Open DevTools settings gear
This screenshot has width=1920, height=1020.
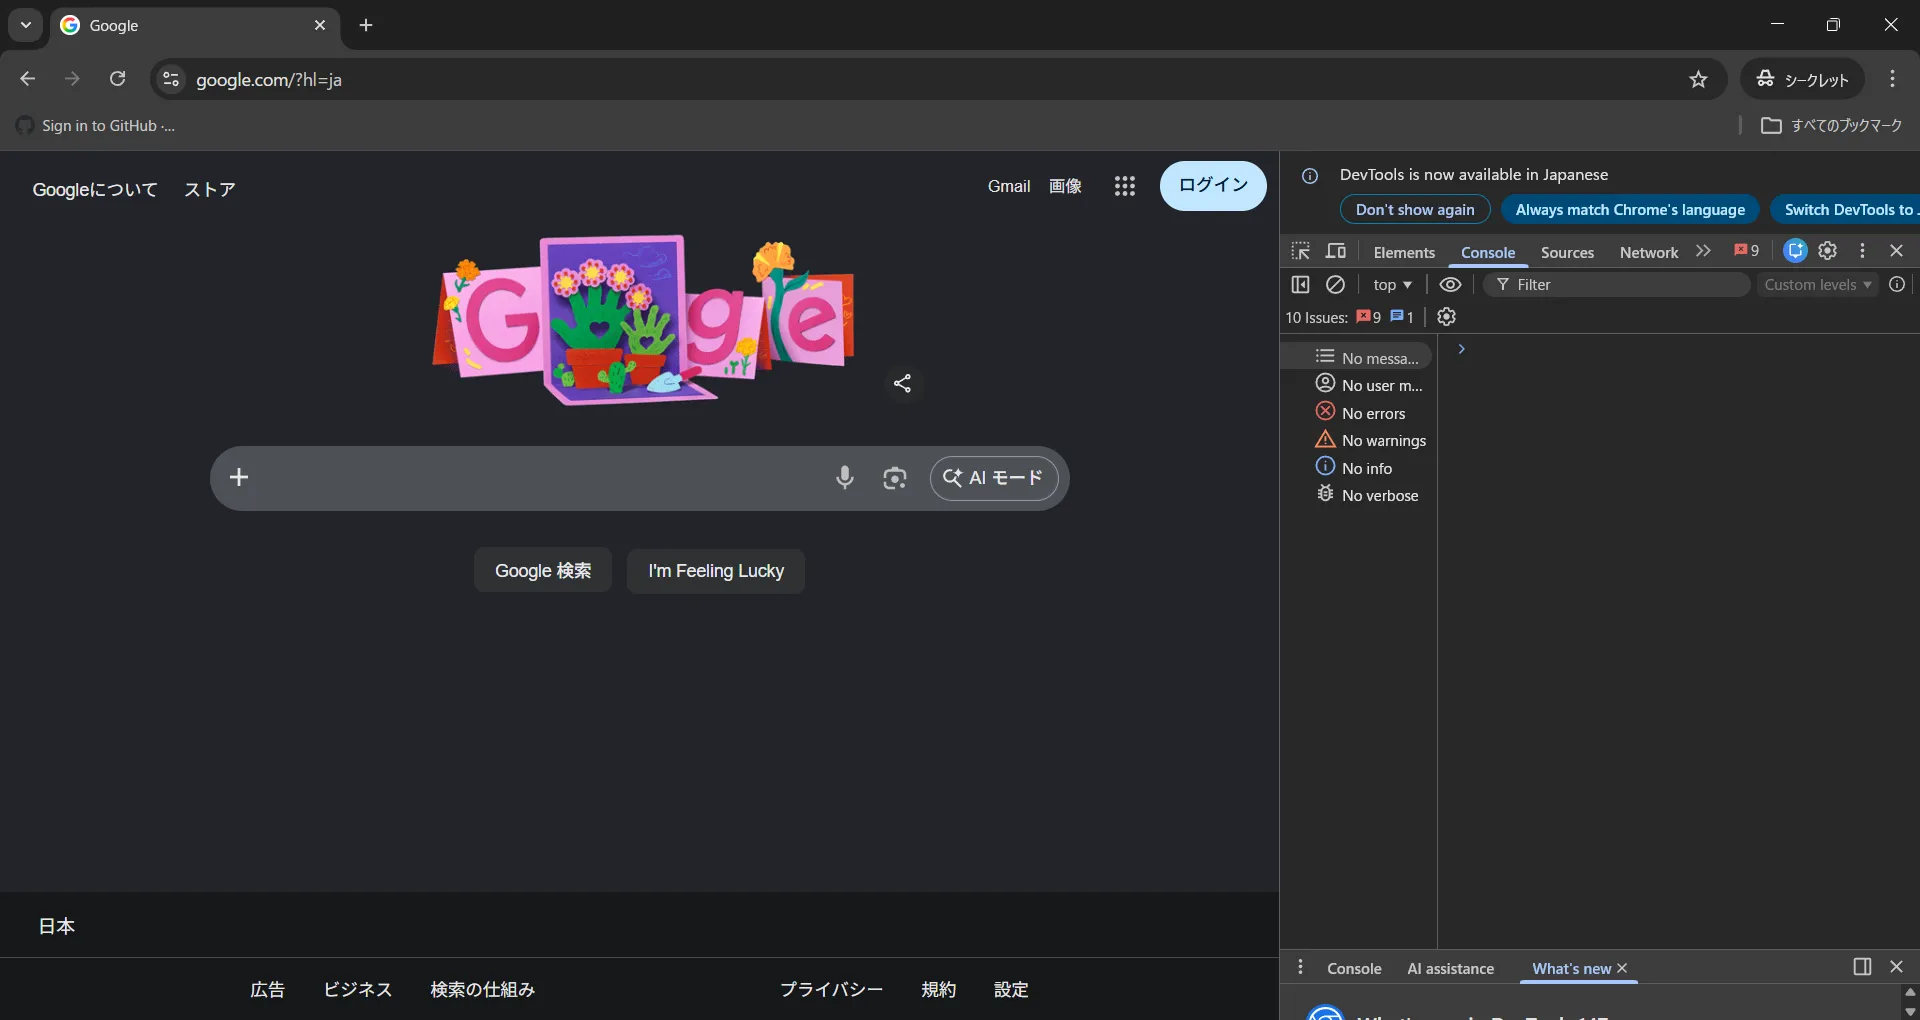pos(1828,251)
